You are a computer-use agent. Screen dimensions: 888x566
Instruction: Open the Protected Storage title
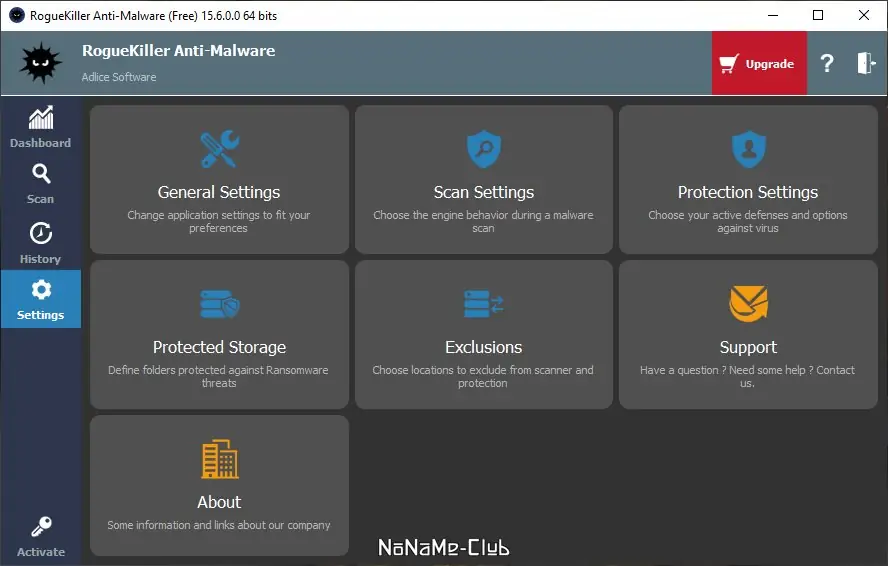pos(219,347)
